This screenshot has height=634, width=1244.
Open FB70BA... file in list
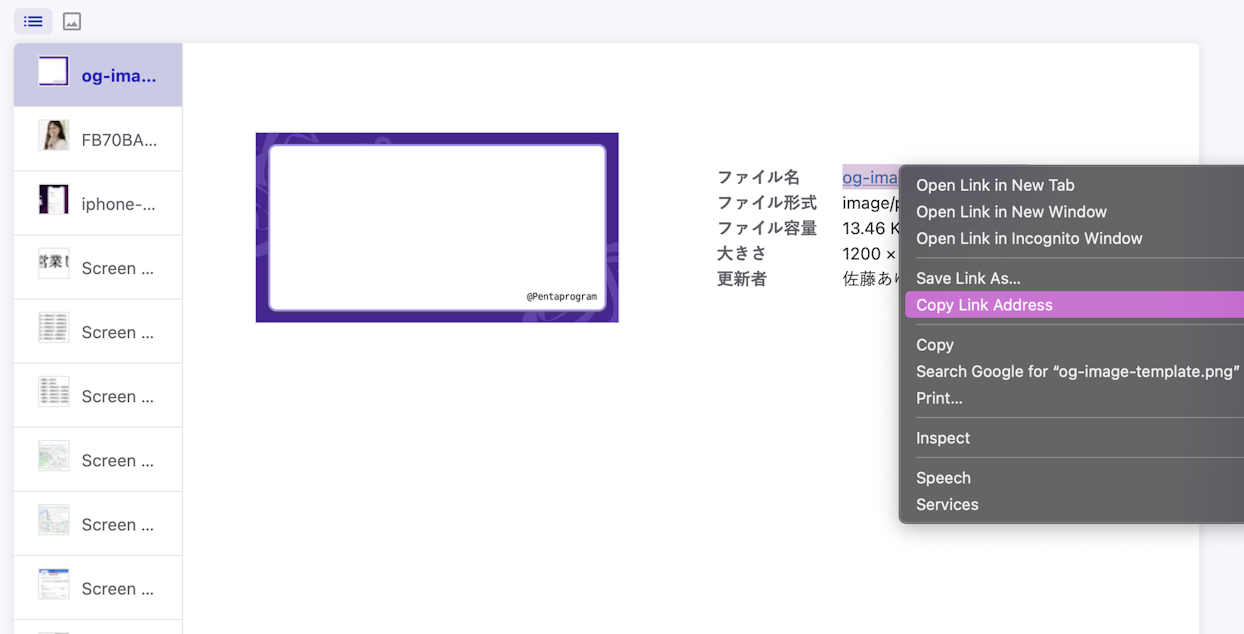98,139
